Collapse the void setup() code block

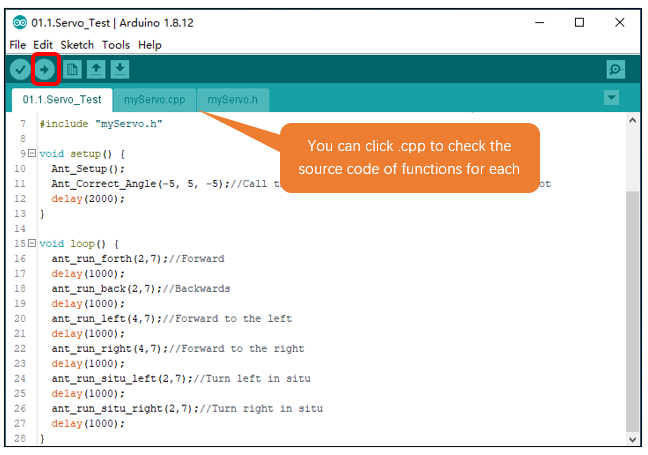coord(32,153)
